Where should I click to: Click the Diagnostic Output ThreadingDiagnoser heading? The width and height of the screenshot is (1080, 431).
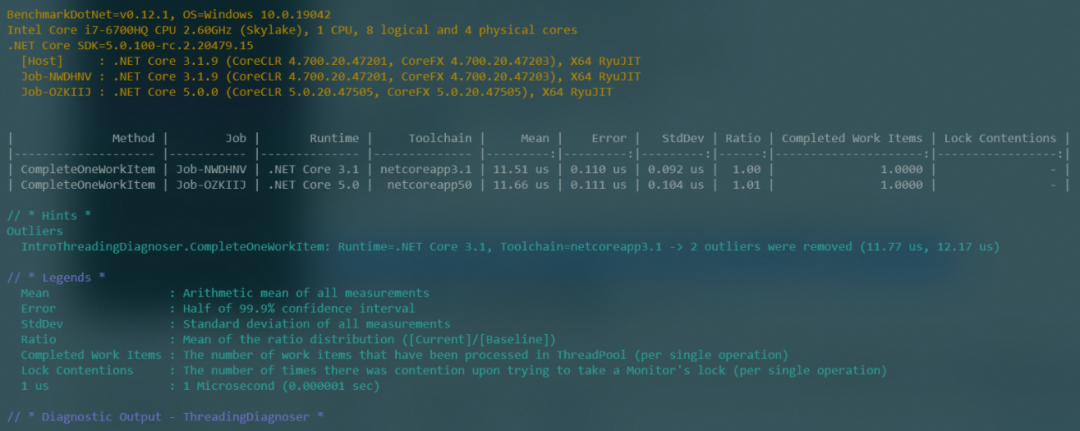[165, 417]
